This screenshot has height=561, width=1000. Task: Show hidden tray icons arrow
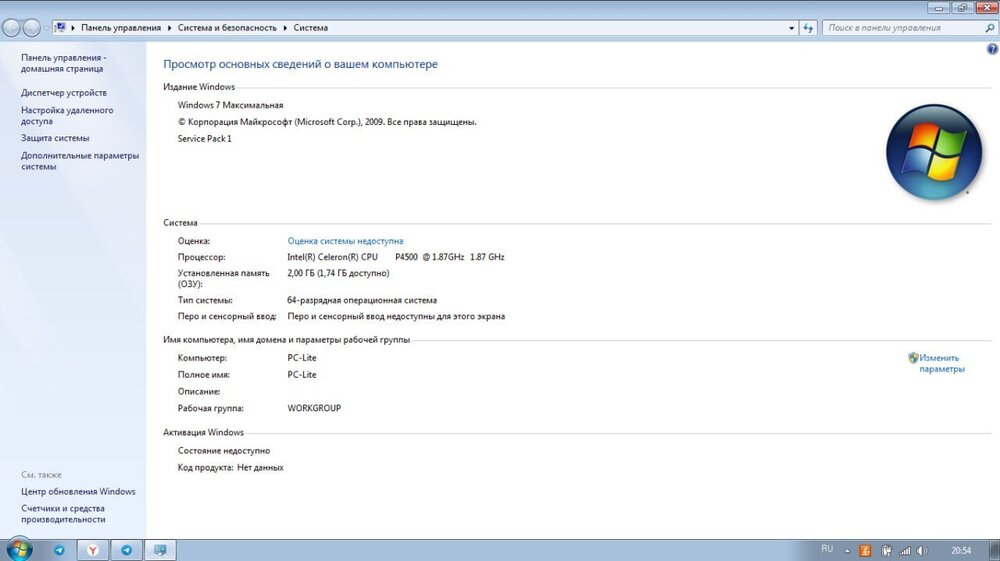point(847,551)
